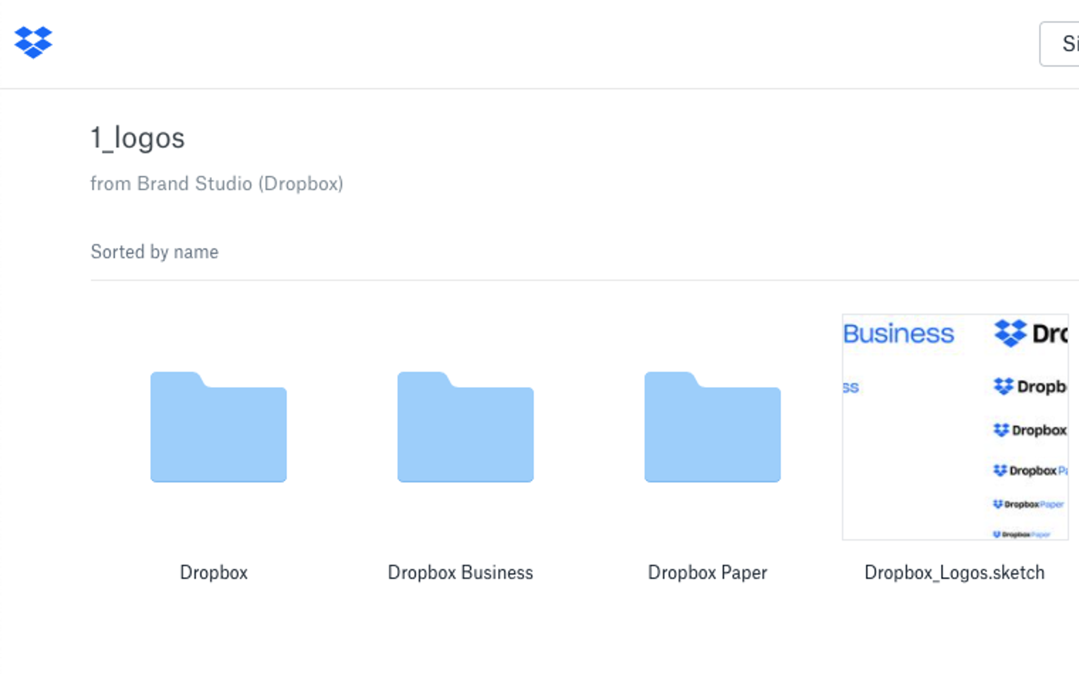Open the Dropbox Business folder icon
This screenshot has height=674, width=1079.
point(466,427)
